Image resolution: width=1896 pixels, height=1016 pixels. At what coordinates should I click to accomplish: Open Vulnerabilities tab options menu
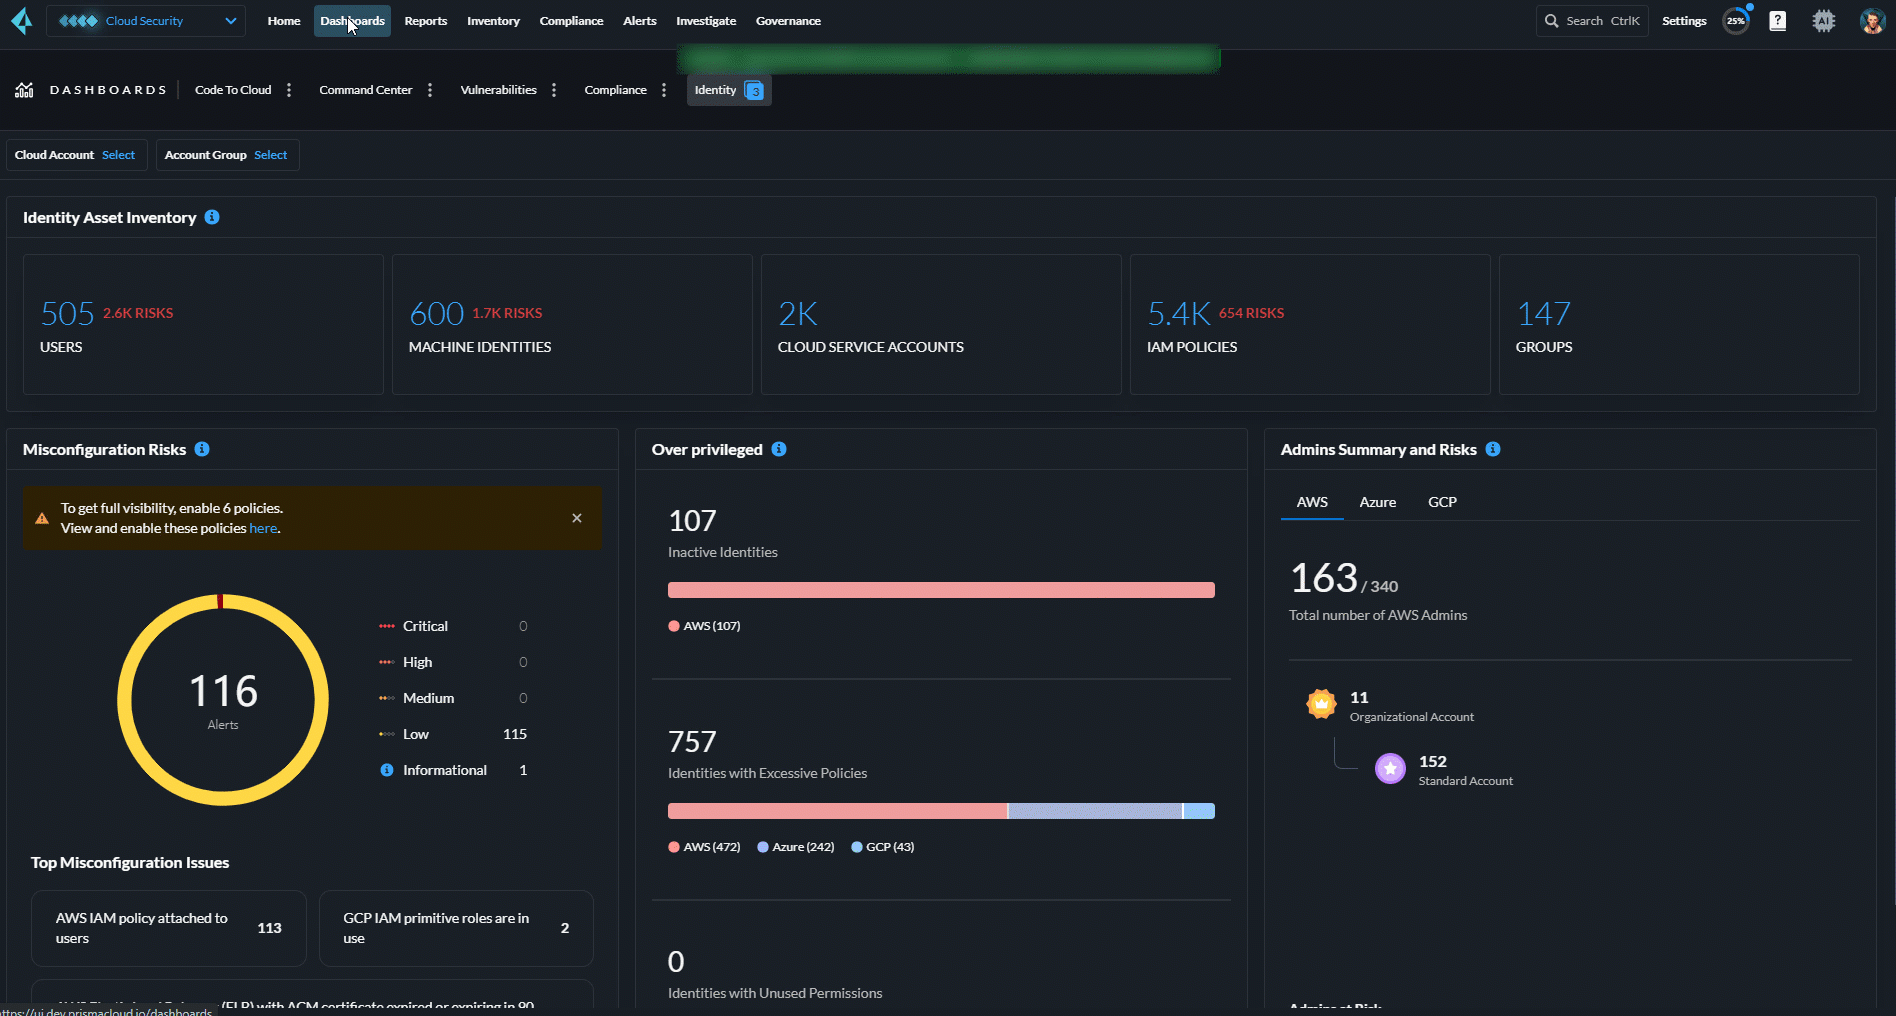[554, 90]
